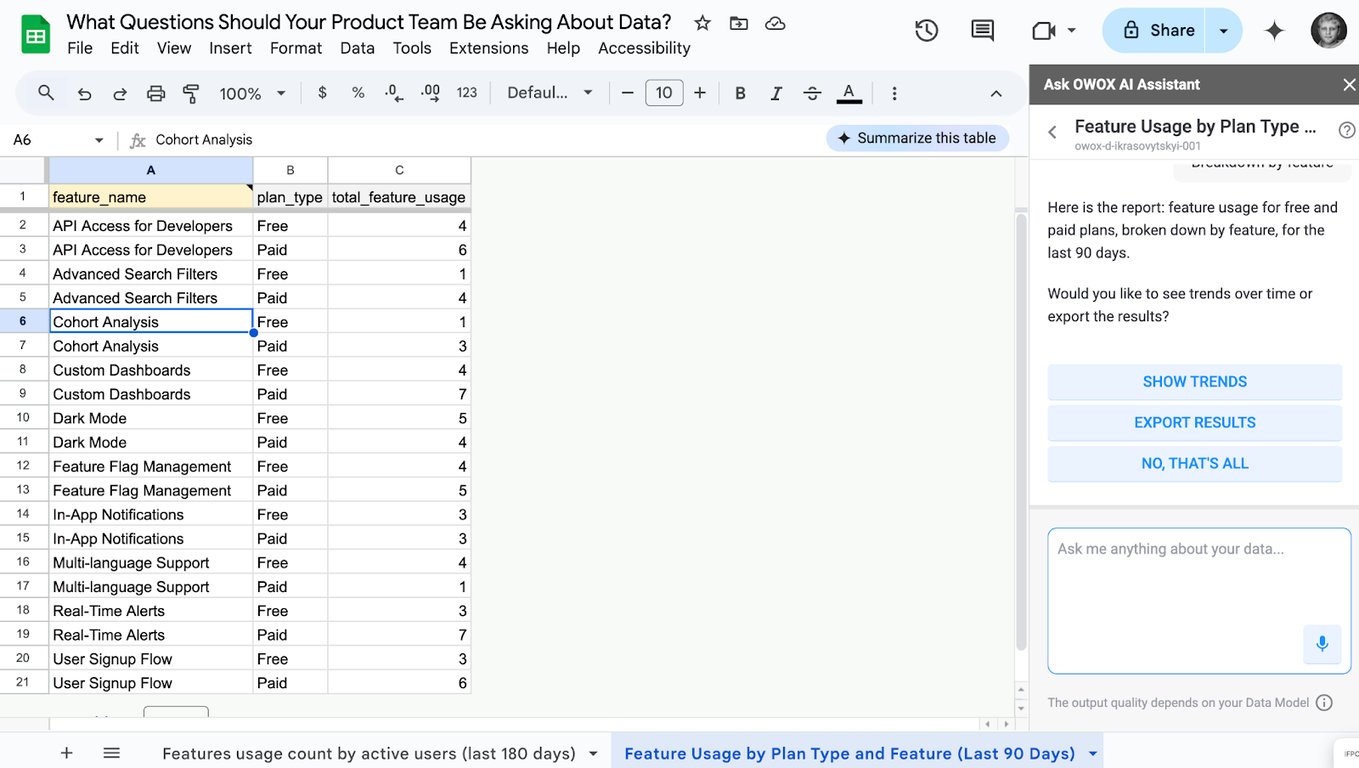The width and height of the screenshot is (1359, 768).
Task: Show Data Model info icon
Action: coord(1324,703)
